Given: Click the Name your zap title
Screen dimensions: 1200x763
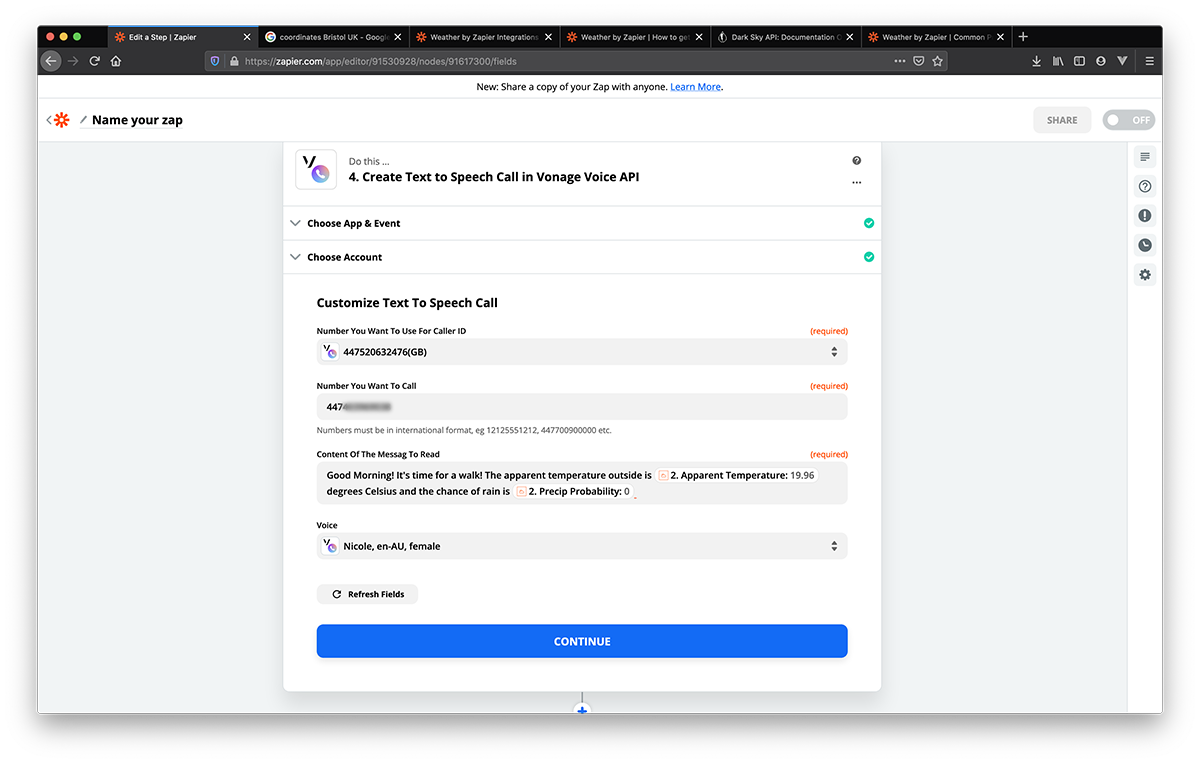Looking at the screenshot, I should (x=137, y=120).
